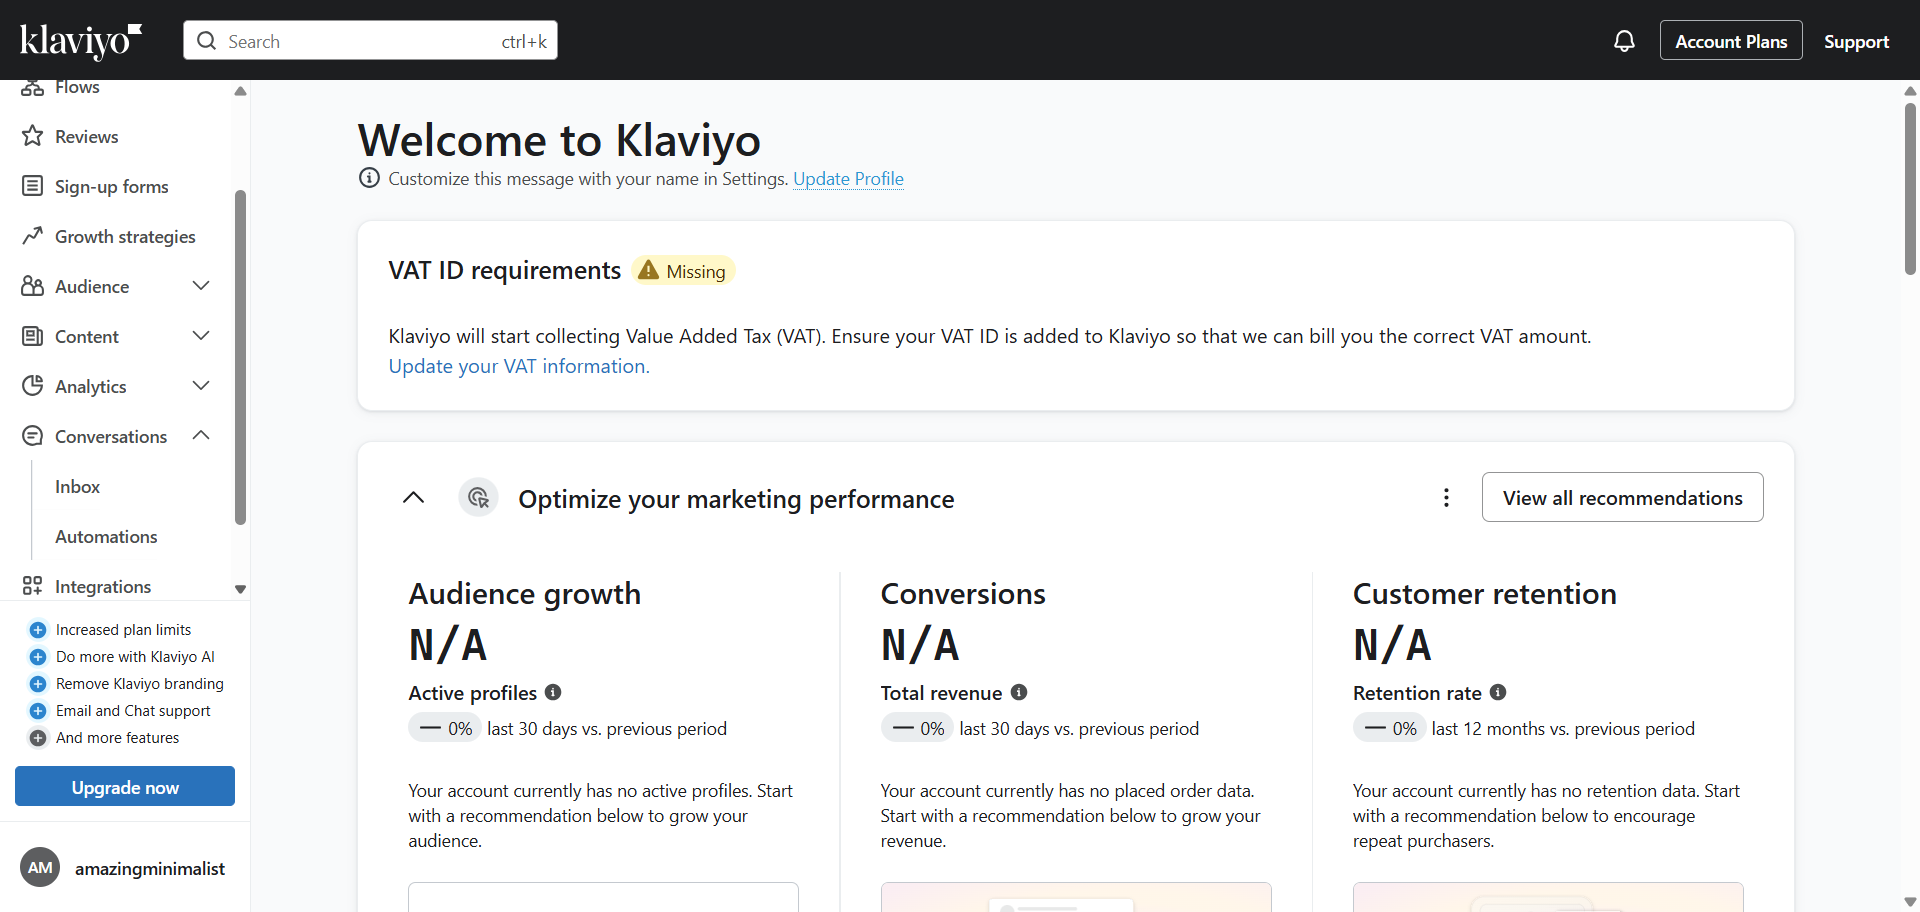
Task: Go to Growth strategies
Action: [125, 237]
